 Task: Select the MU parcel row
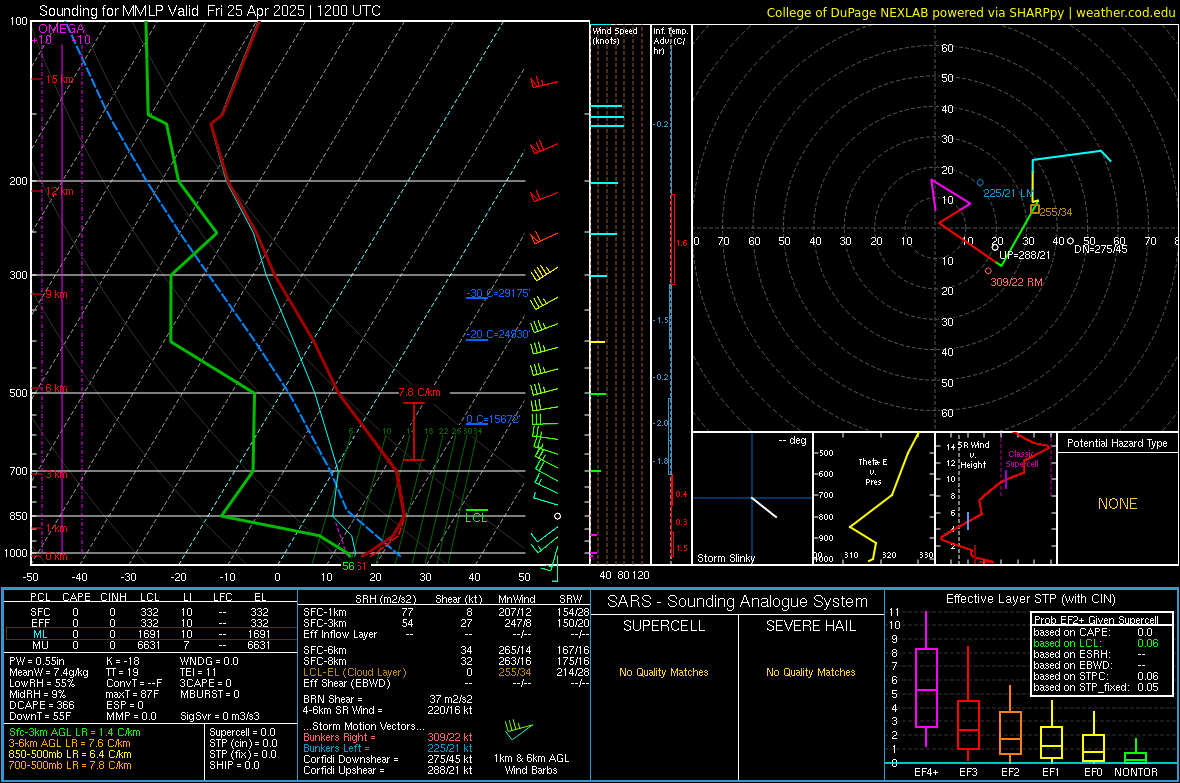pyautogui.click(x=149, y=645)
